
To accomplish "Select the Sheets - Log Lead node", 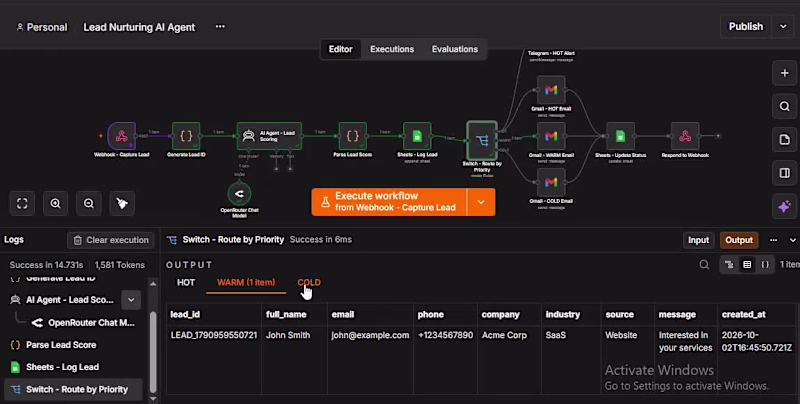I will (x=417, y=136).
